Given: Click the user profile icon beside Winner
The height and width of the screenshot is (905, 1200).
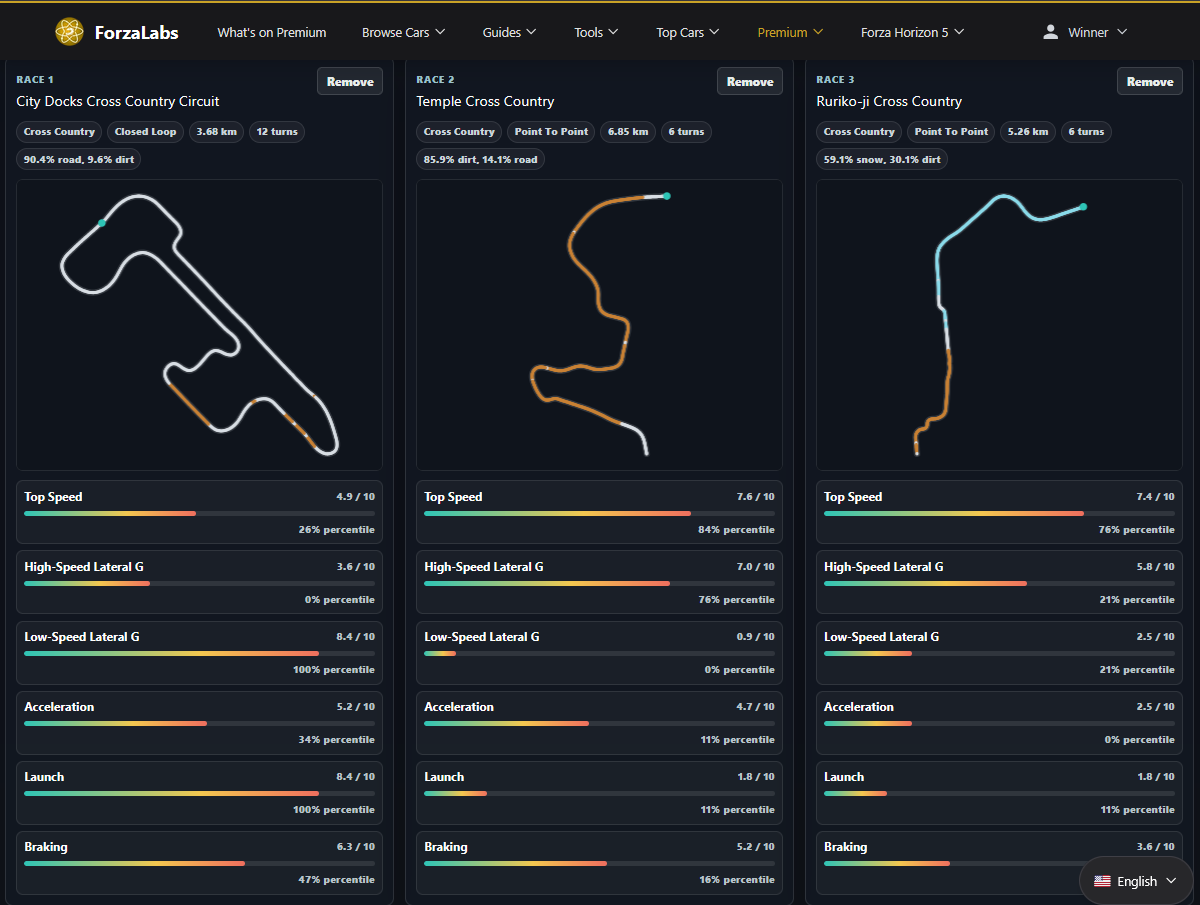Looking at the screenshot, I should tap(1050, 32).
